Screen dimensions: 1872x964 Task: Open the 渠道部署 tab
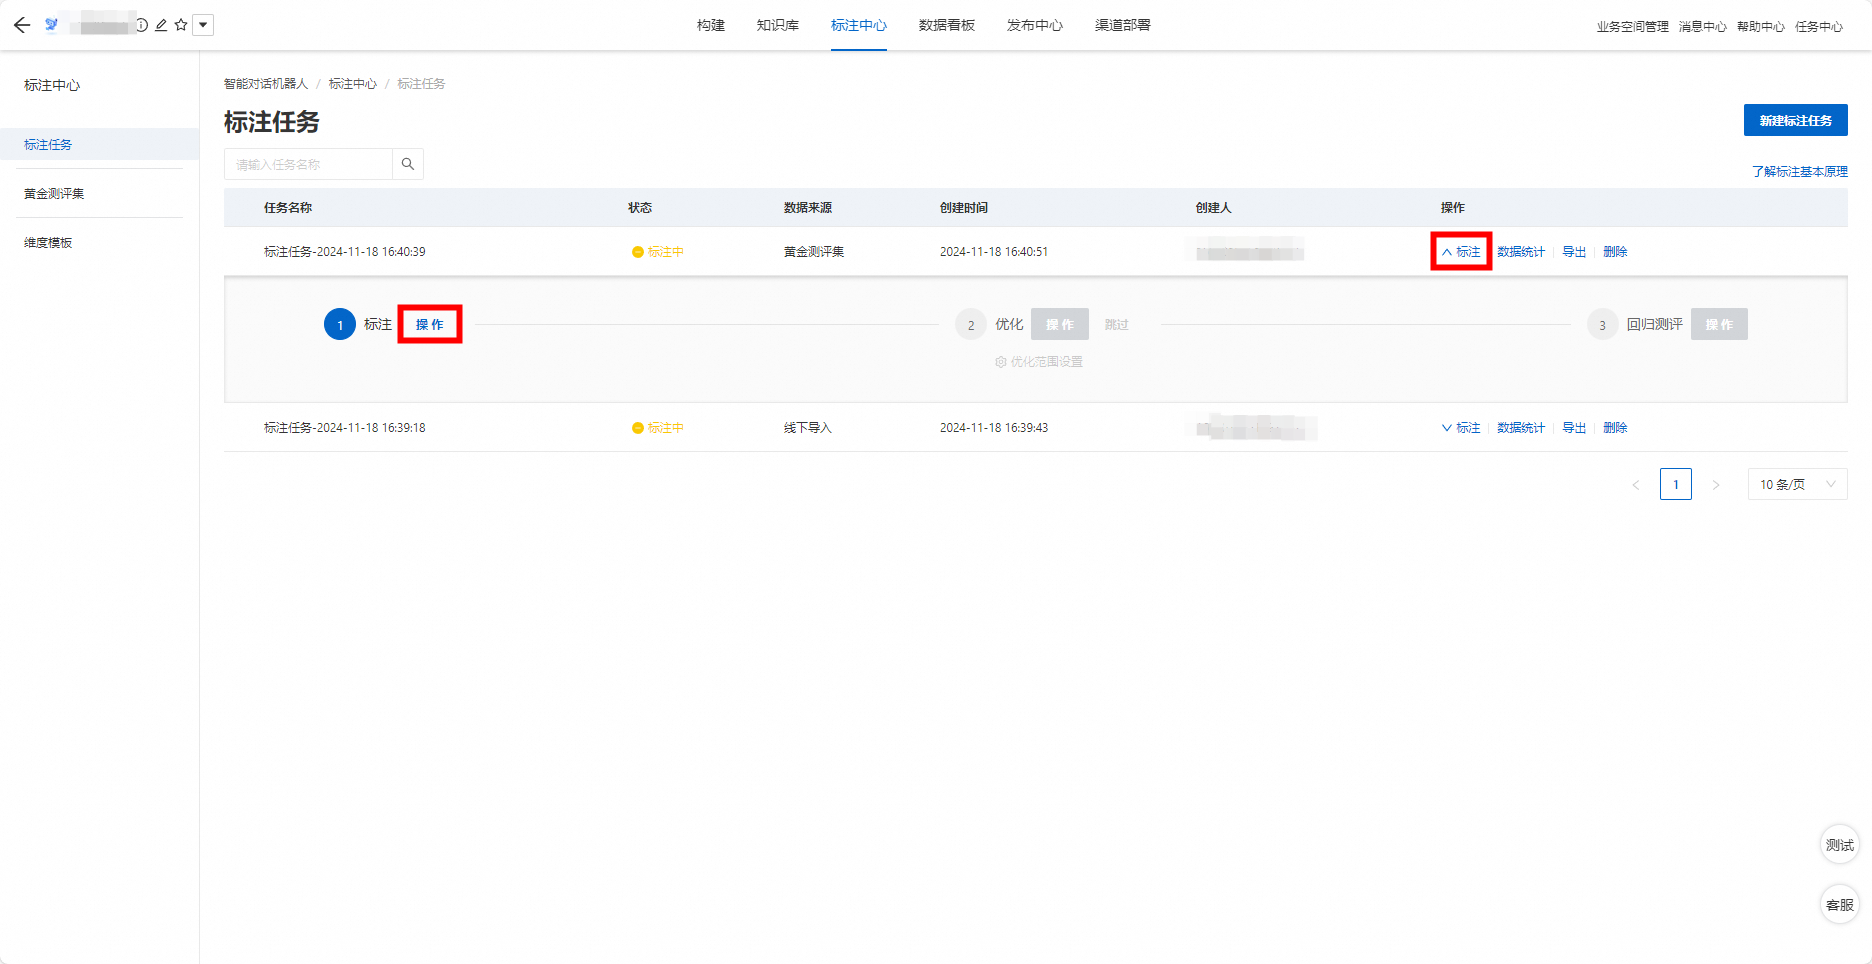(x=1123, y=25)
